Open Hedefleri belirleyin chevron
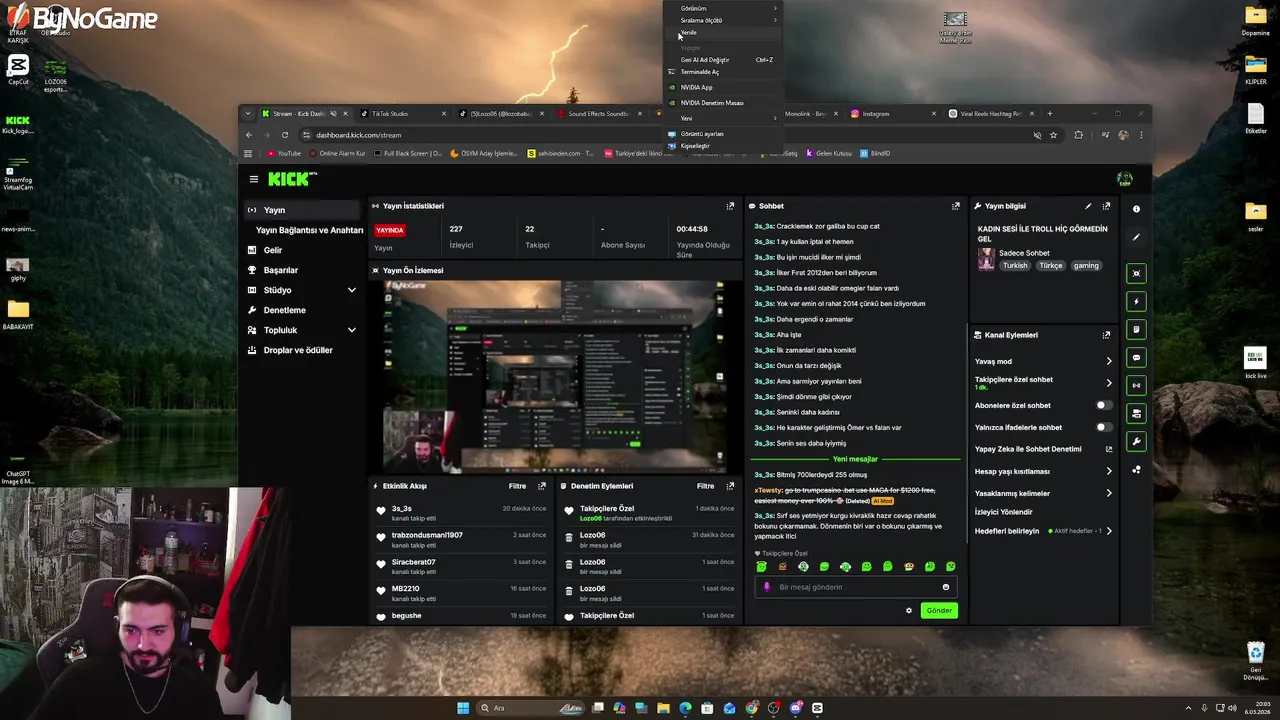Screen dimensions: 1280x720 tap(1108, 531)
